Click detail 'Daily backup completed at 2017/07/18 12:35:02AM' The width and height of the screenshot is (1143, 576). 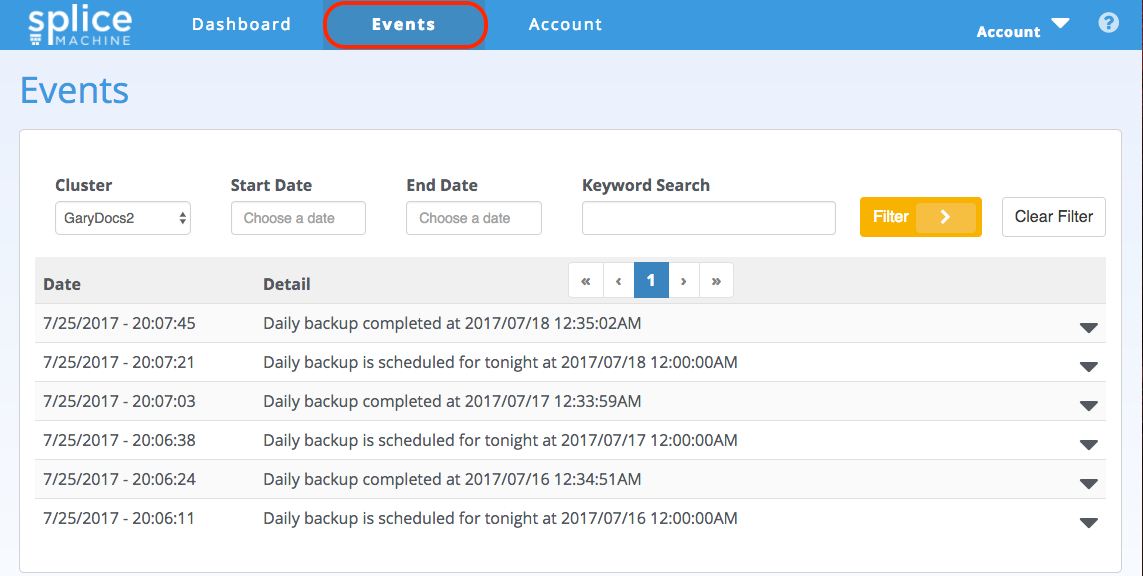[452, 323]
